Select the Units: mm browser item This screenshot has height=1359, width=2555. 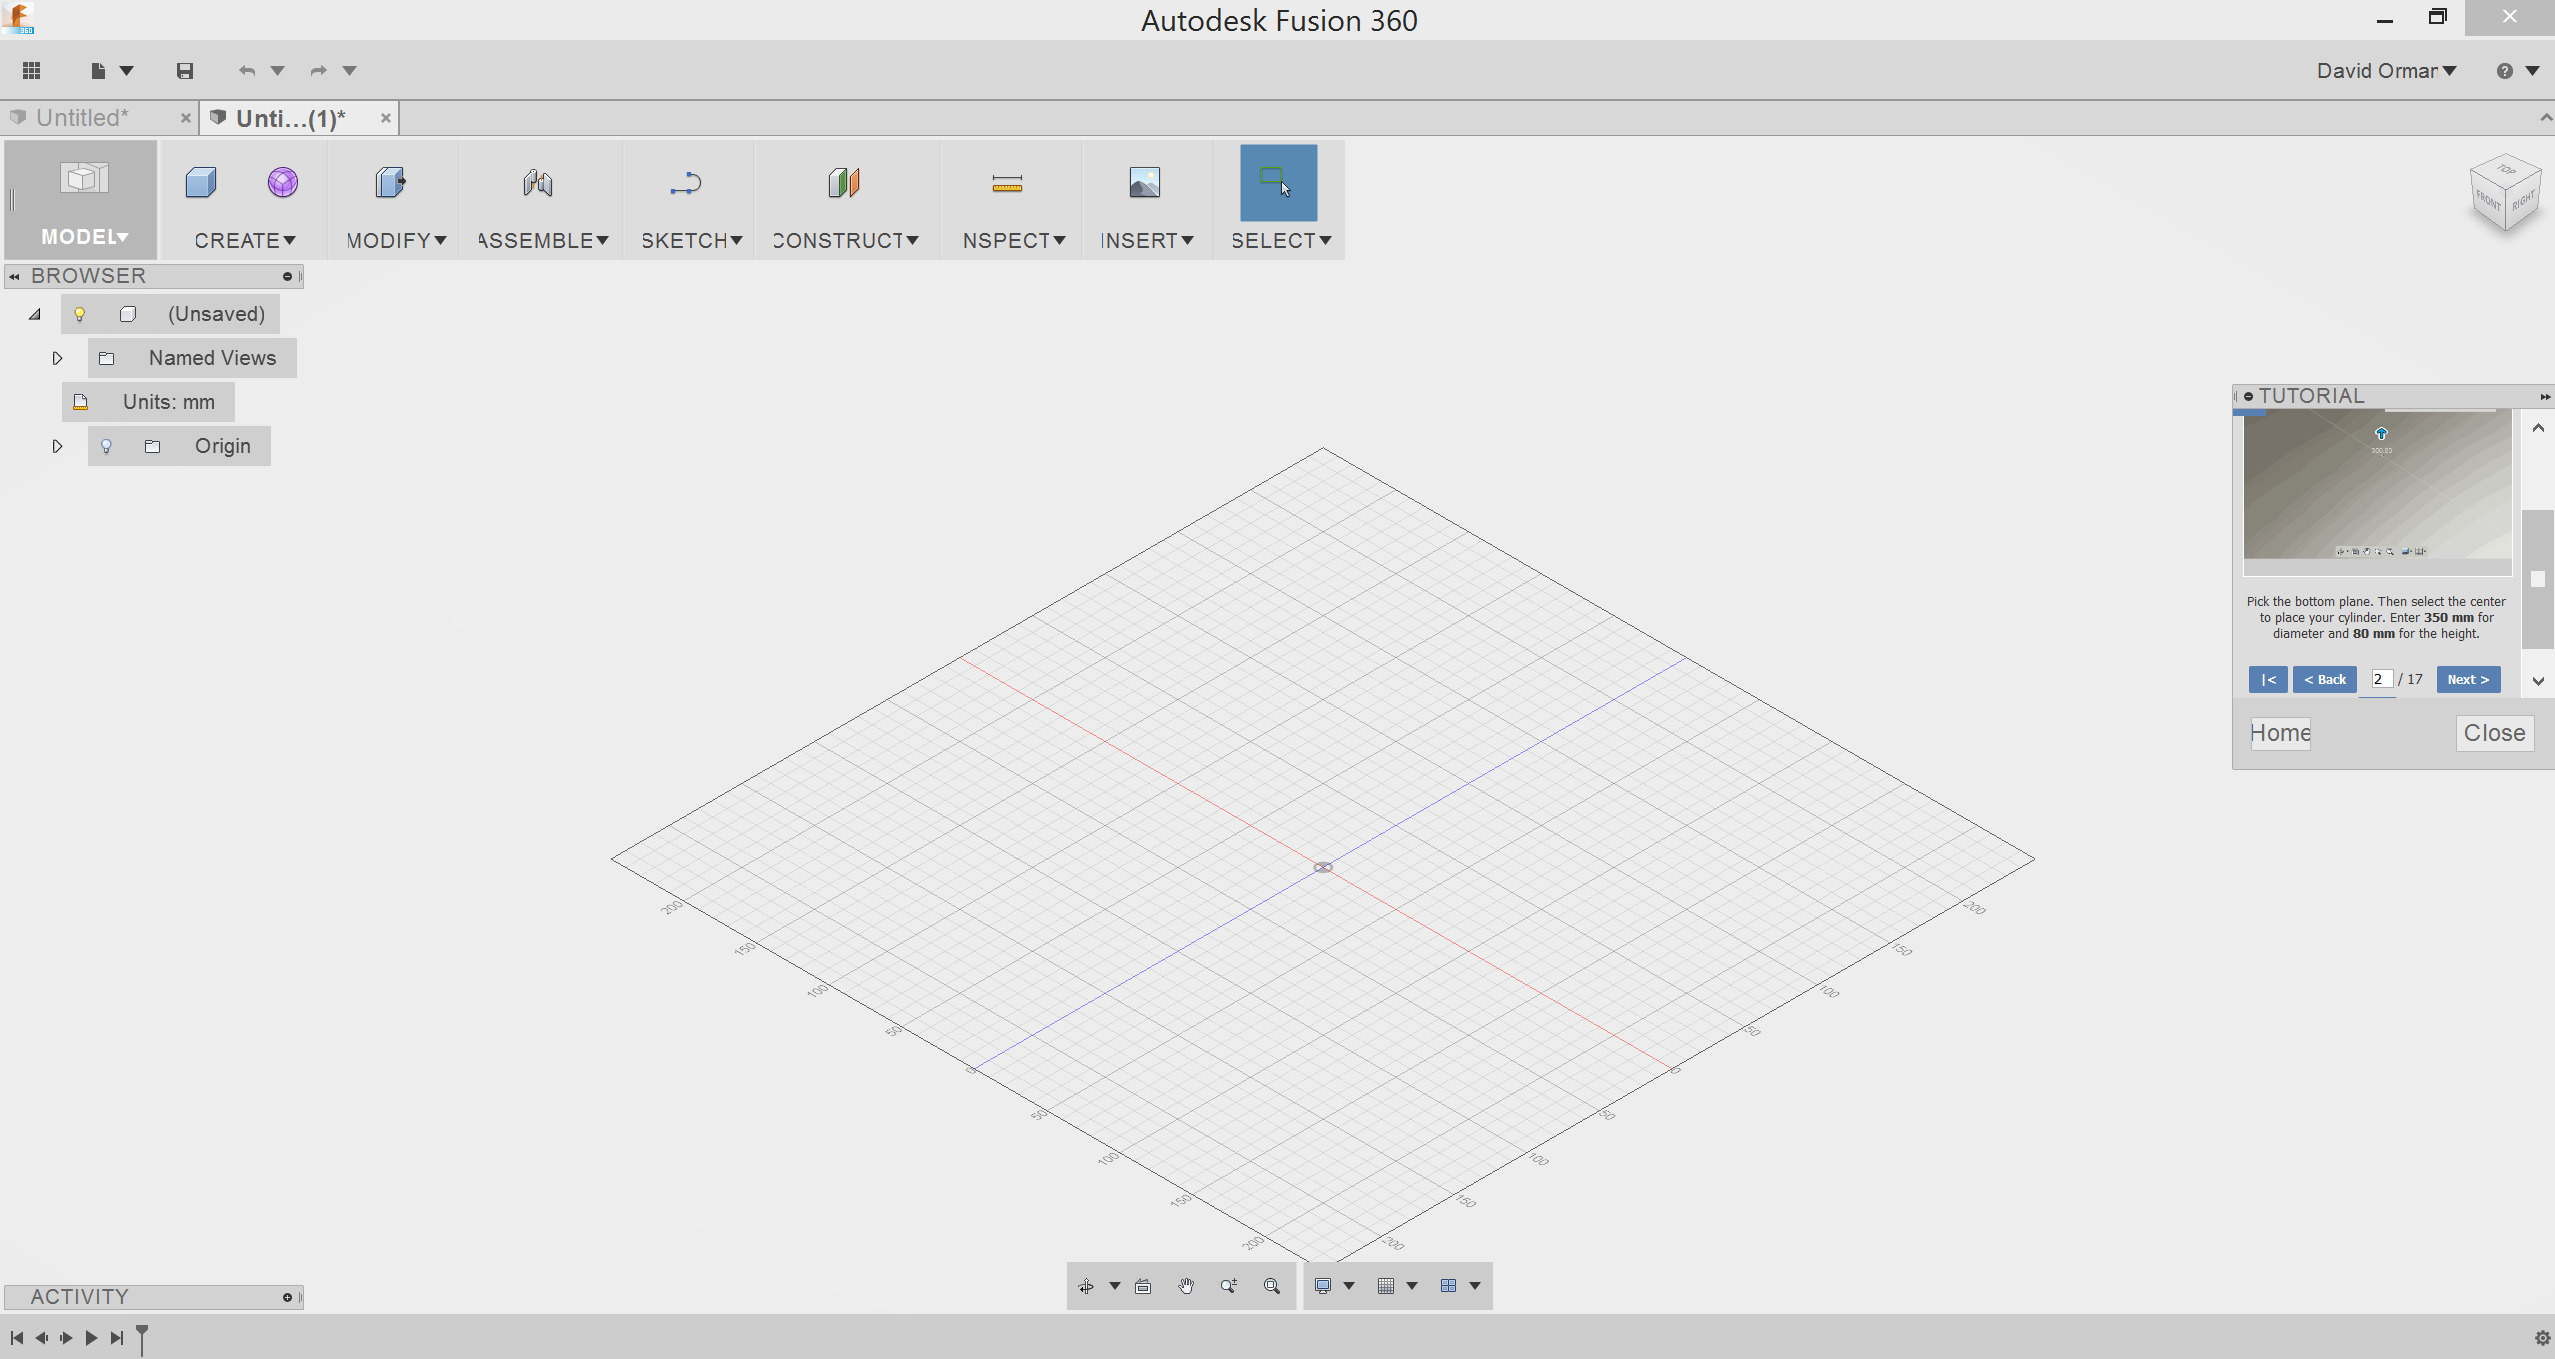[x=148, y=402]
